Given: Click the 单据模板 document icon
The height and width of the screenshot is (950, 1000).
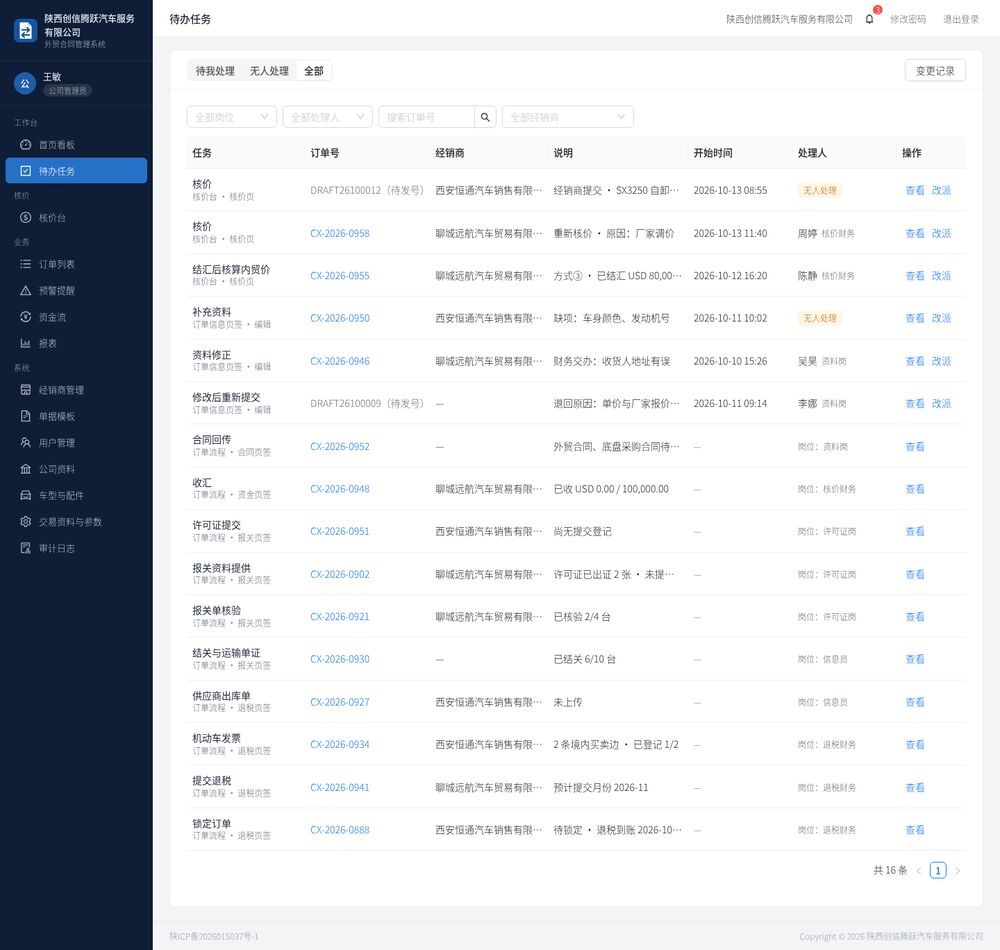Looking at the screenshot, I should coord(26,416).
